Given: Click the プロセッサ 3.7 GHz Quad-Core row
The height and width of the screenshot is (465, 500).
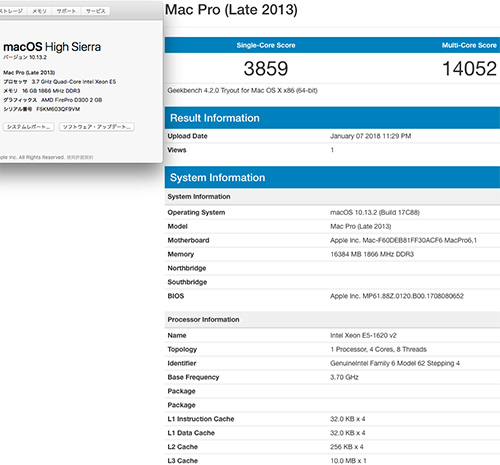Looking at the screenshot, I should point(60,82).
